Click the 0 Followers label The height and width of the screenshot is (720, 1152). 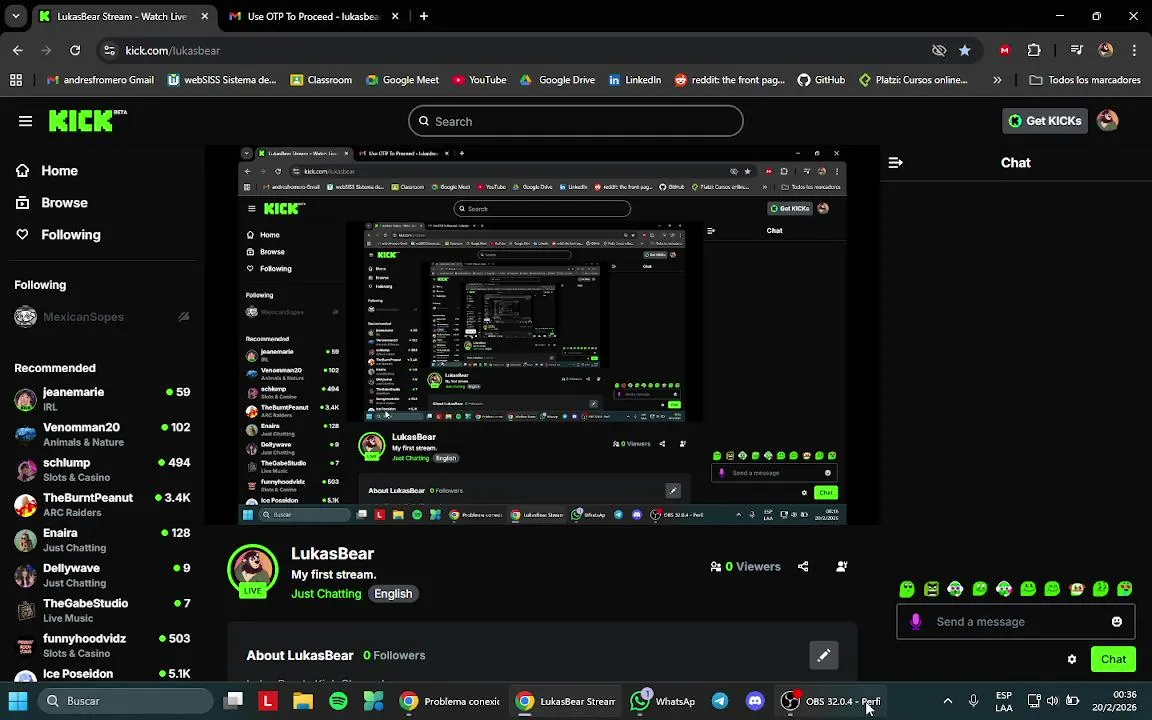tap(394, 655)
